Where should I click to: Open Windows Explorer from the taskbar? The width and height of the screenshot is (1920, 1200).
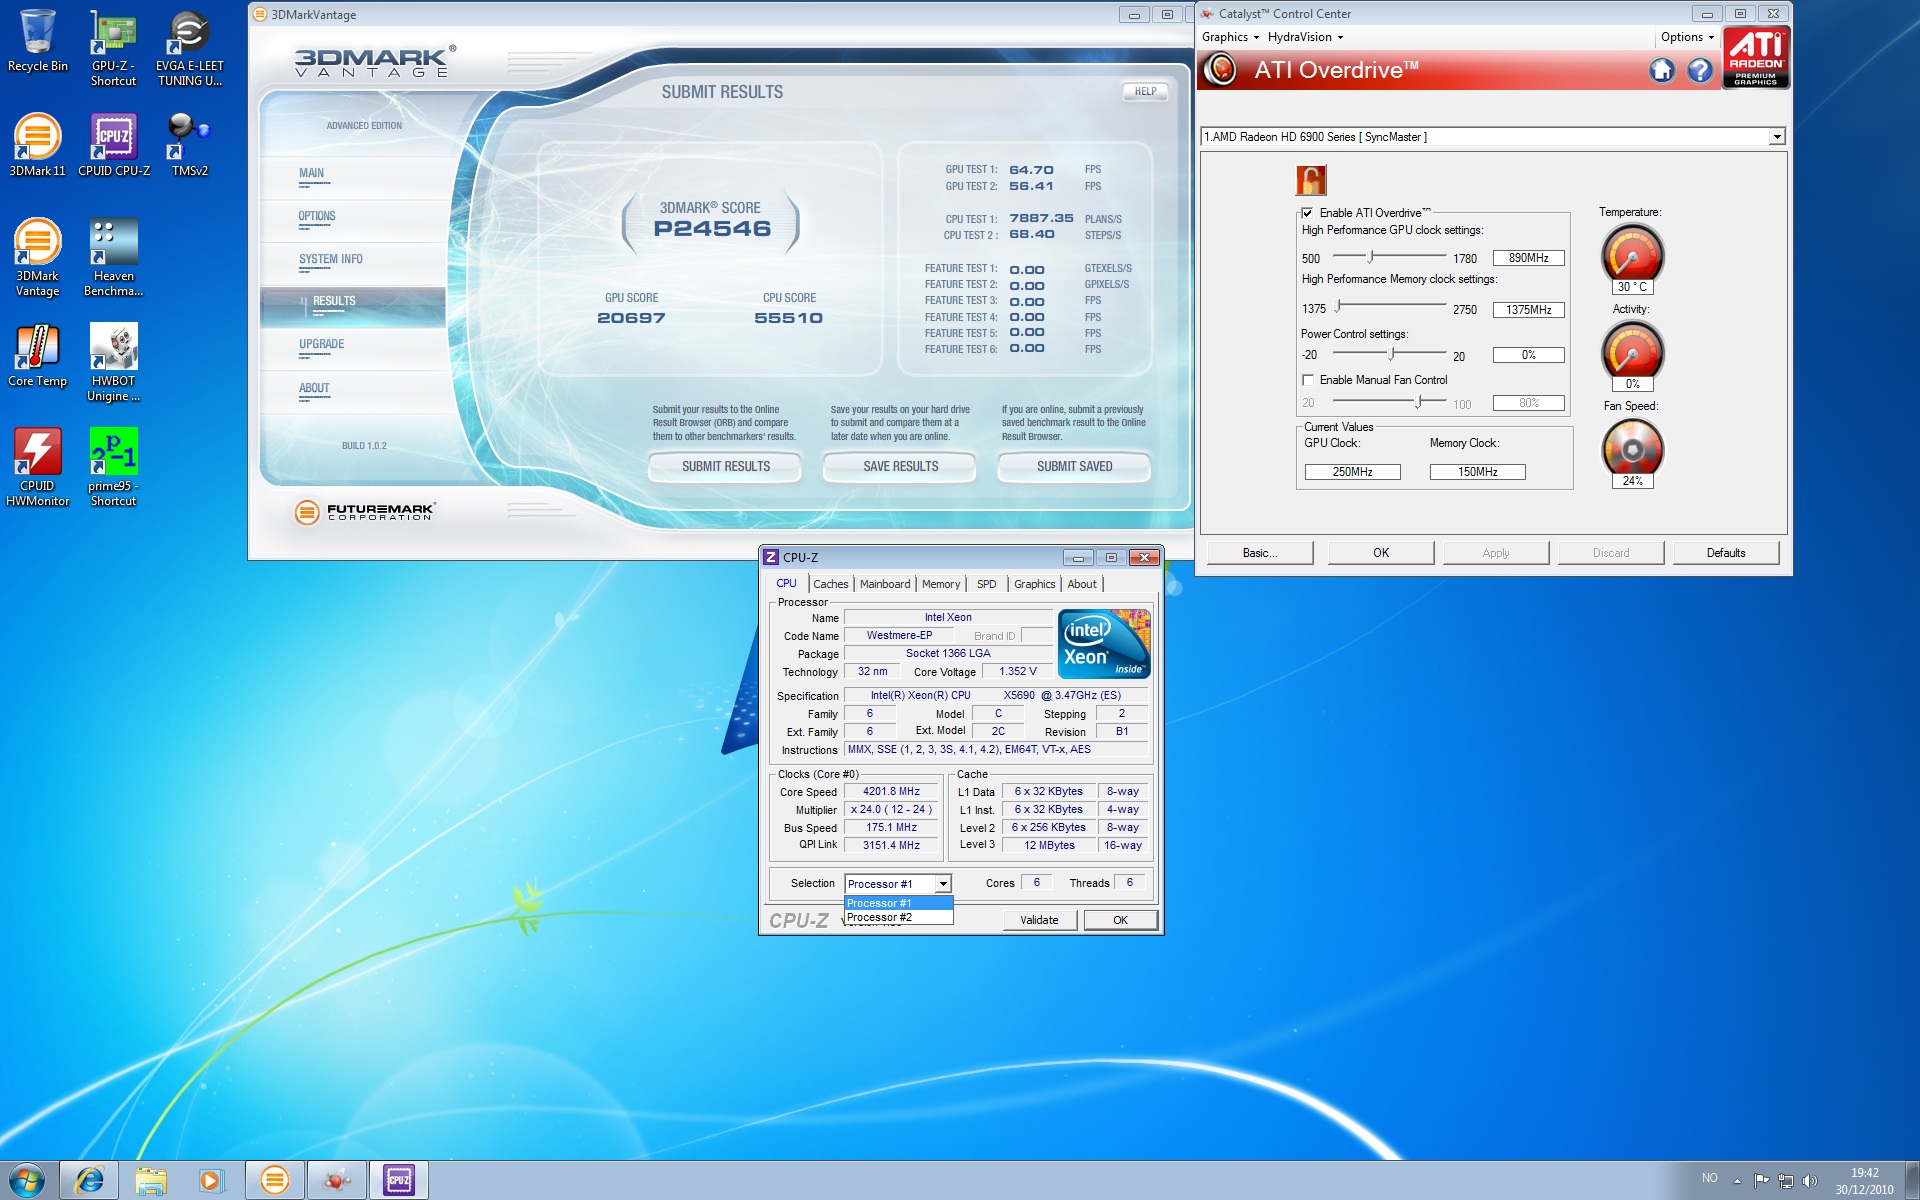(151, 1180)
